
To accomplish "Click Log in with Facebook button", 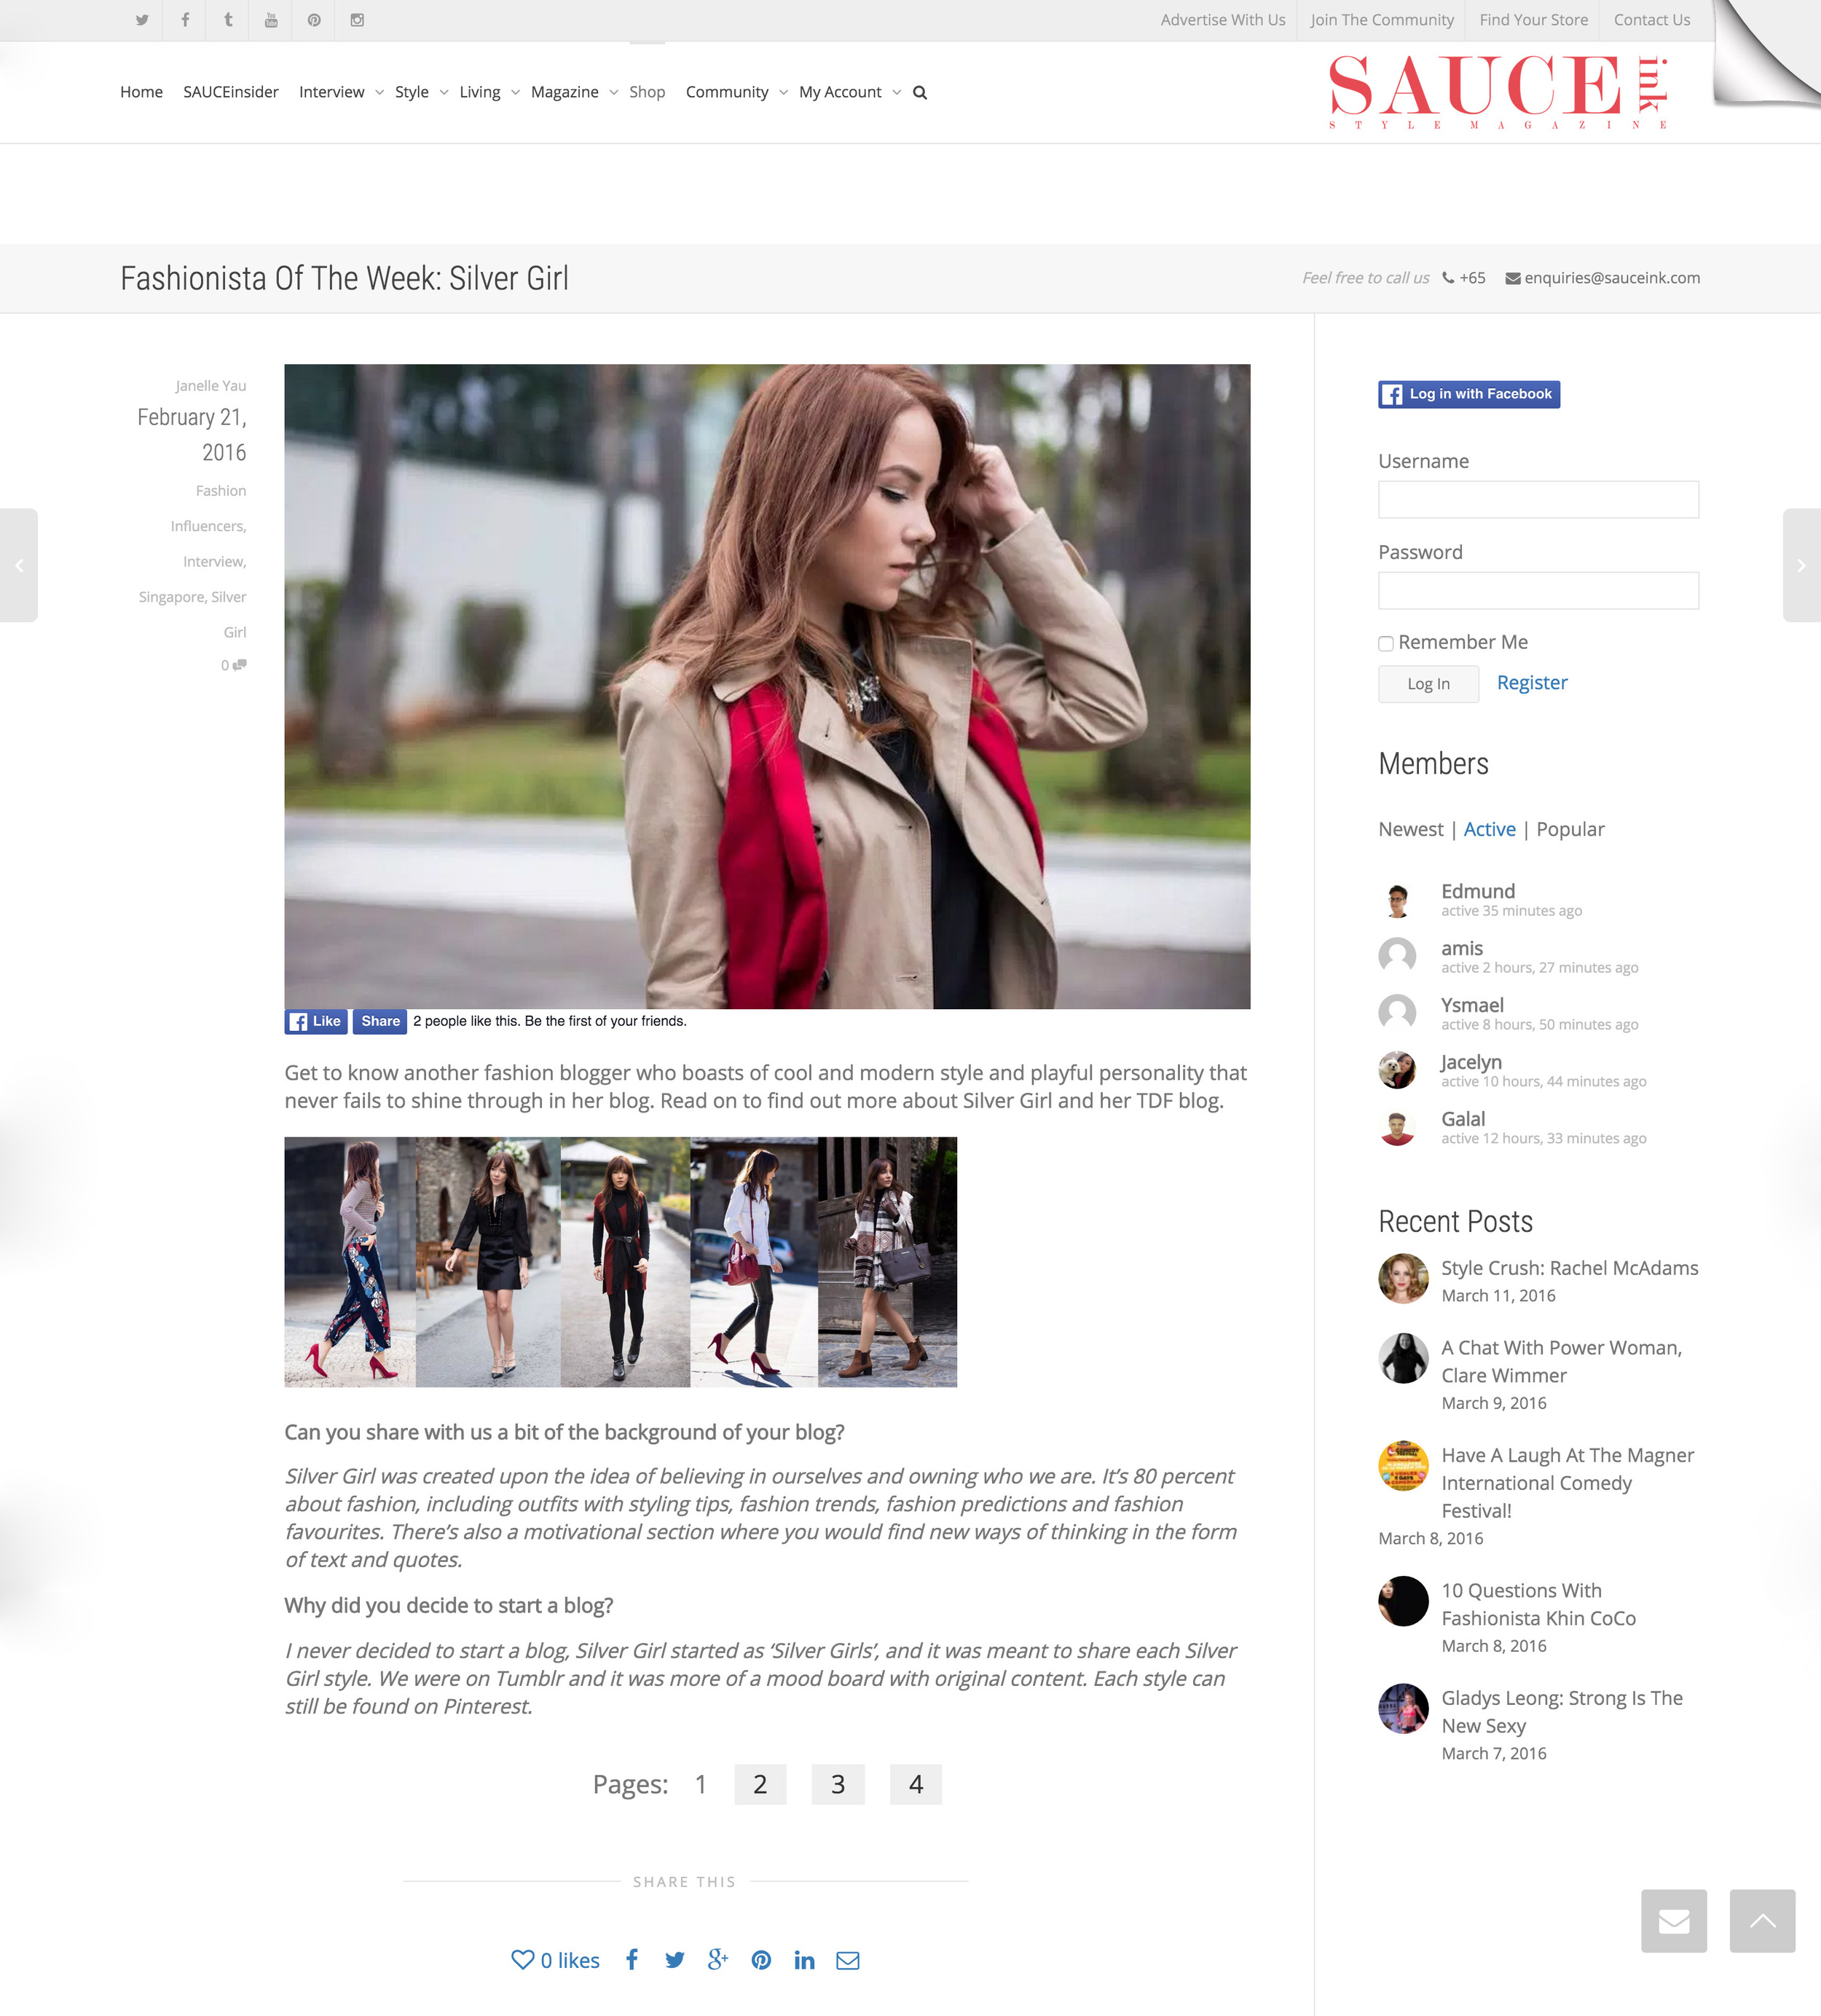I will coord(1469,394).
